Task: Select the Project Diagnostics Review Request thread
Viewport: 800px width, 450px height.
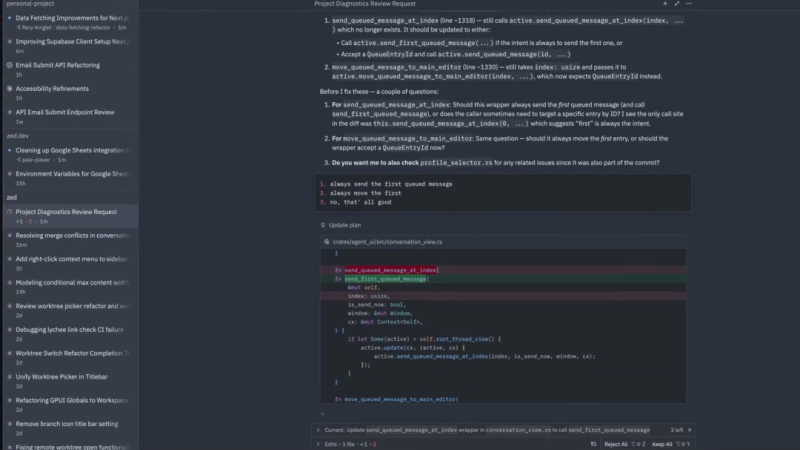Action: (70, 216)
